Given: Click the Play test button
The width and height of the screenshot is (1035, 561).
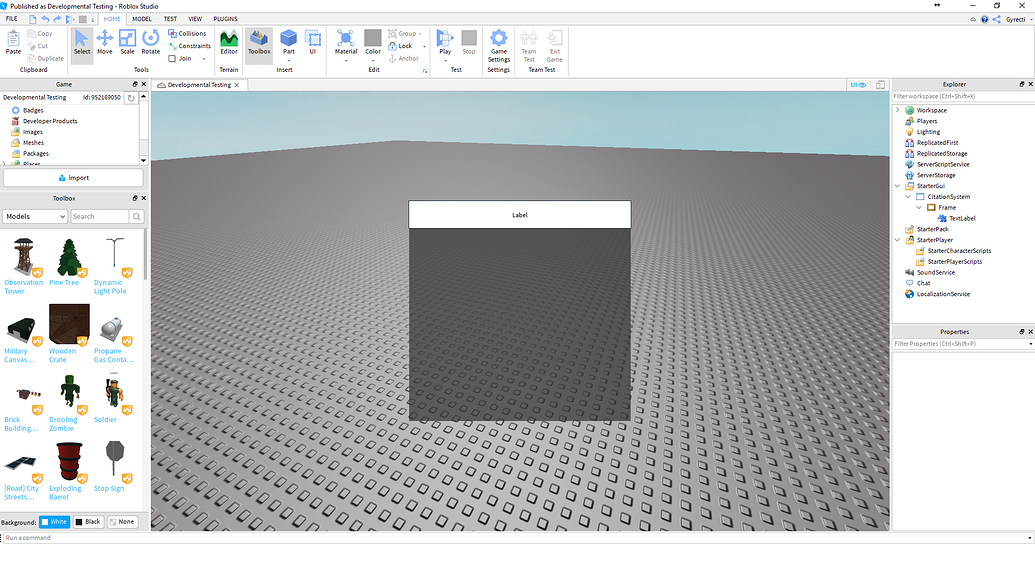Looking at the screenshot, I should (445, 42).
